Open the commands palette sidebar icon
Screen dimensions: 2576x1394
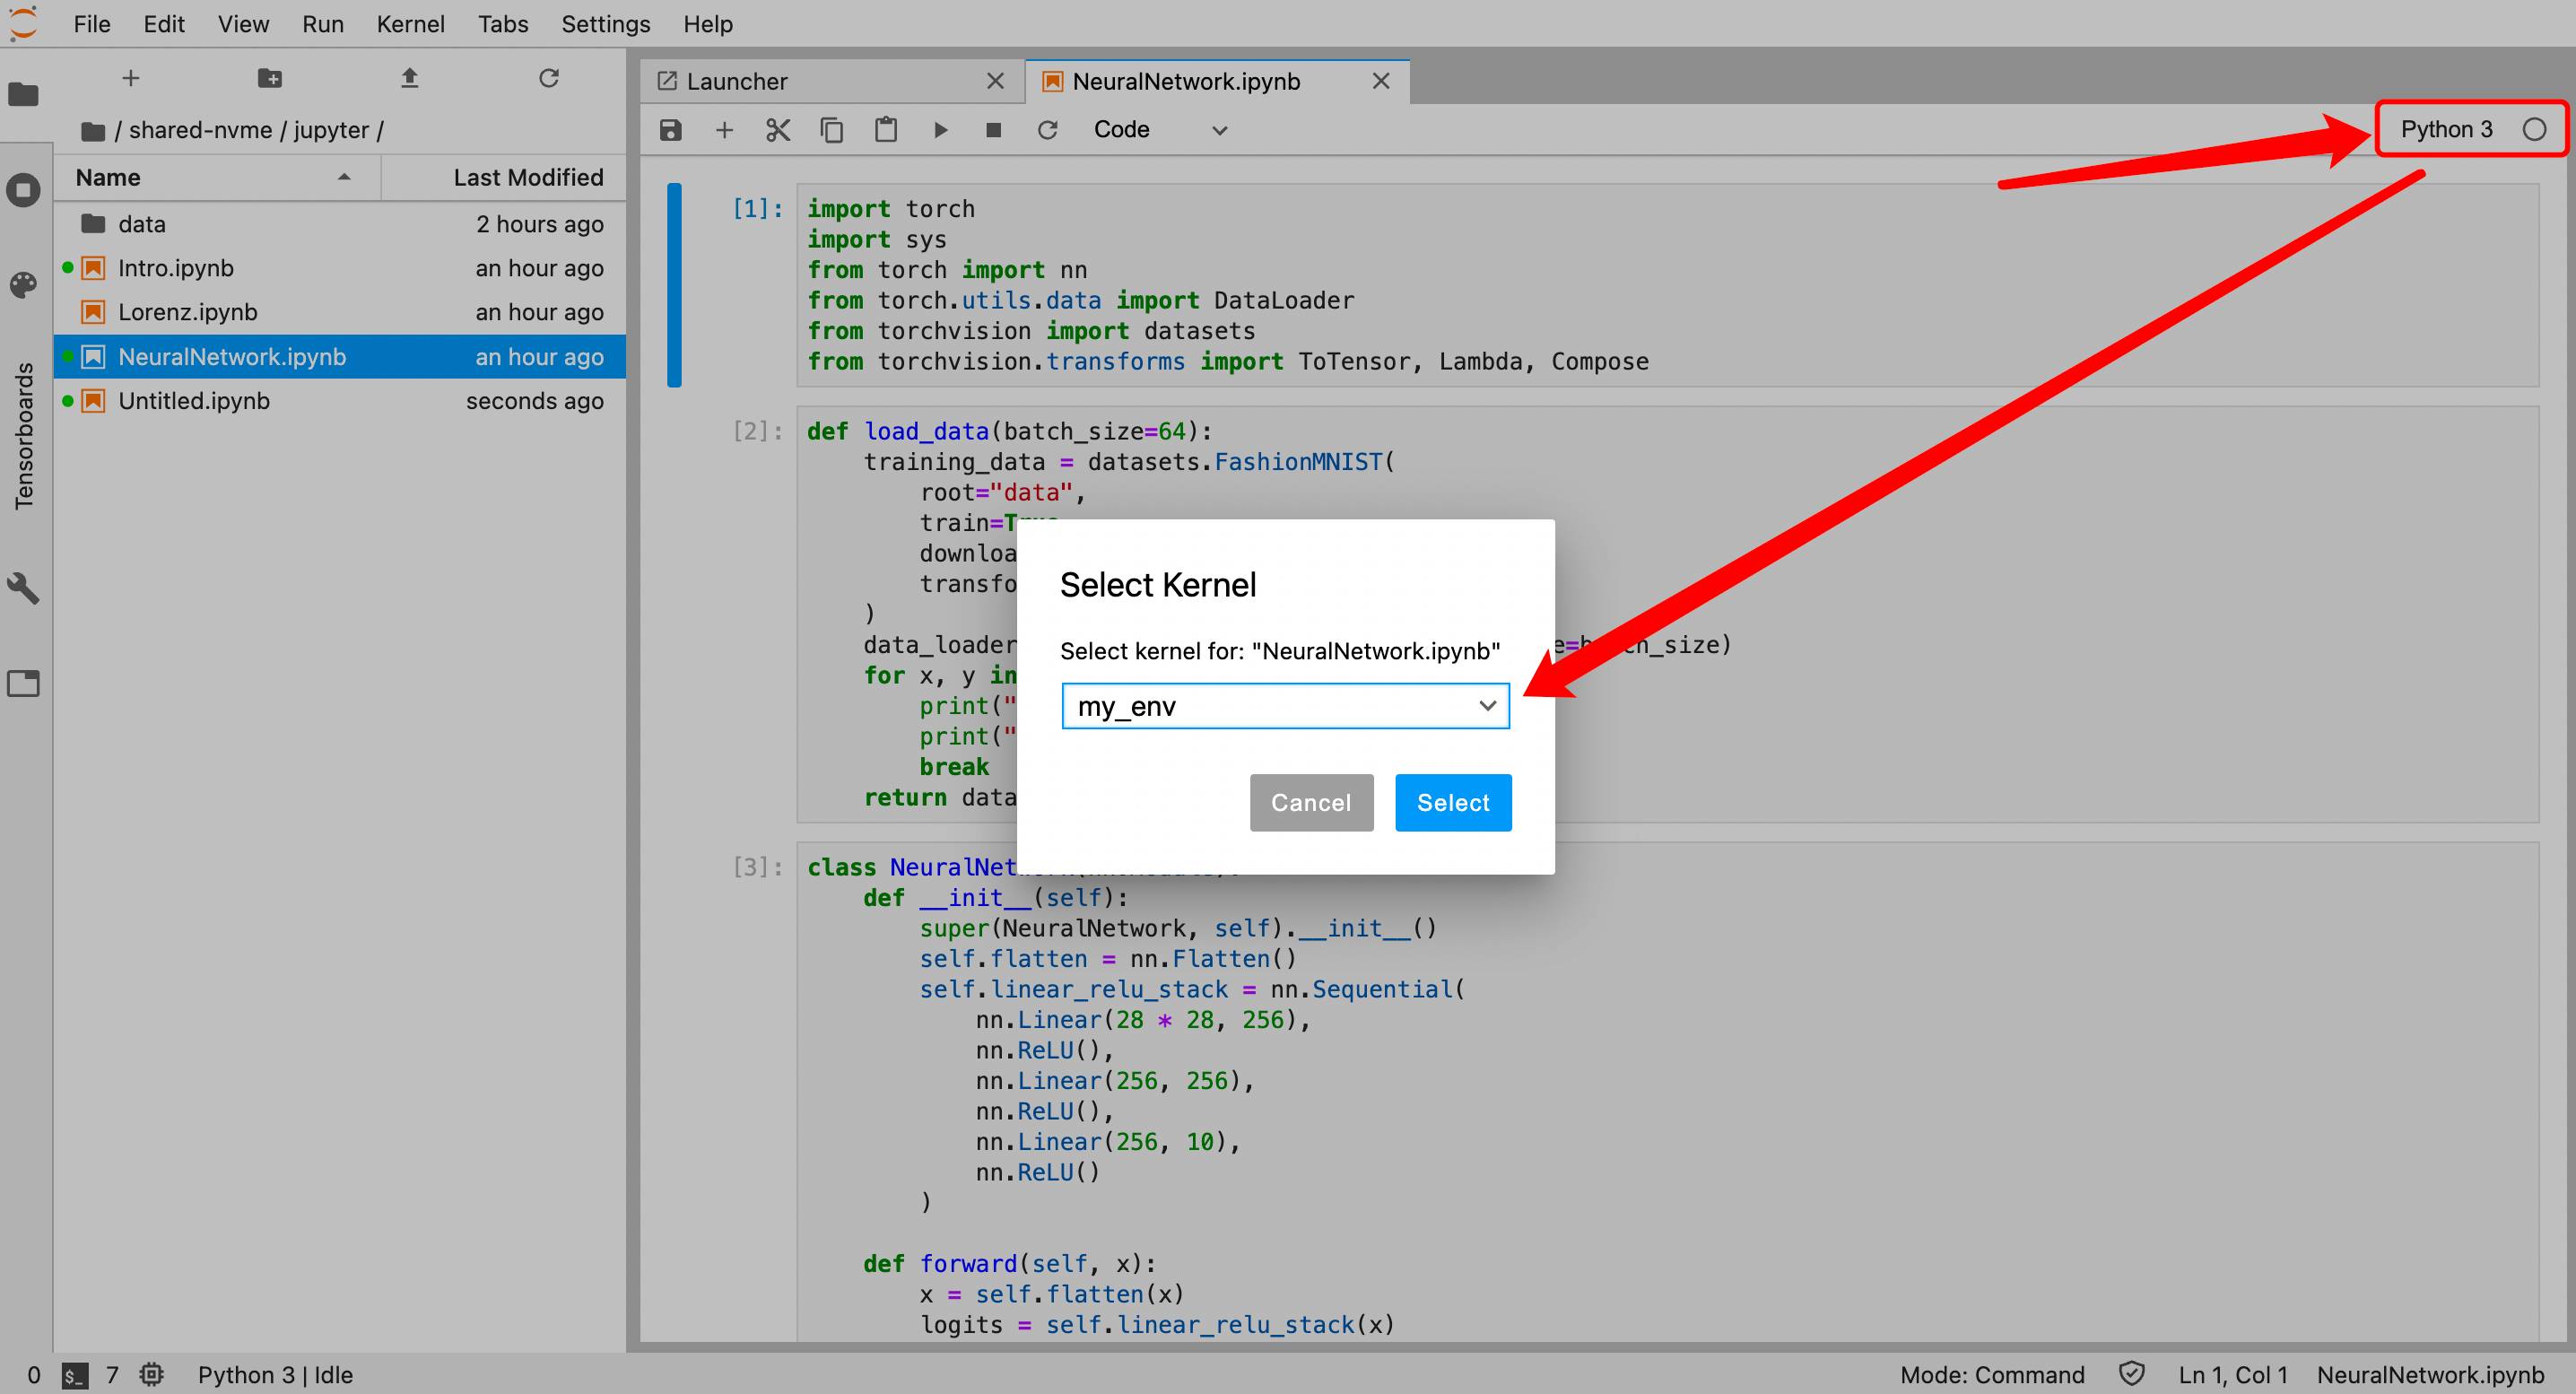tap(24, 285)
